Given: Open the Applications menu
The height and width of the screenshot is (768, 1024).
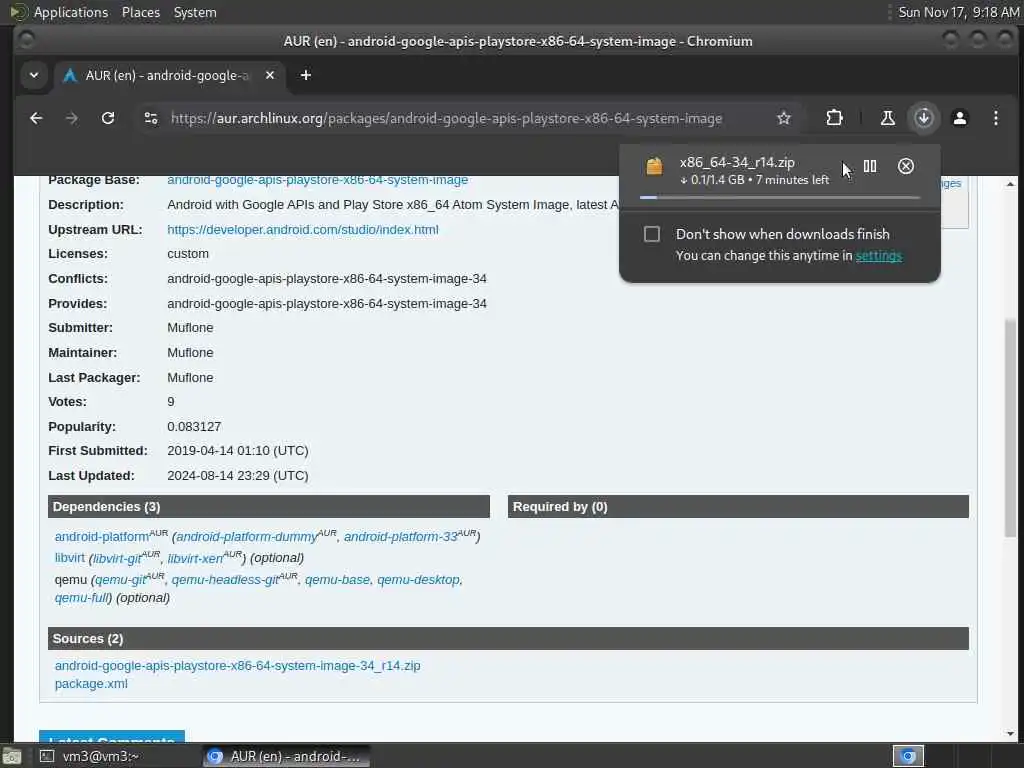Looking at the screenshot, I should pyautogui.click(x=71, y=12).
